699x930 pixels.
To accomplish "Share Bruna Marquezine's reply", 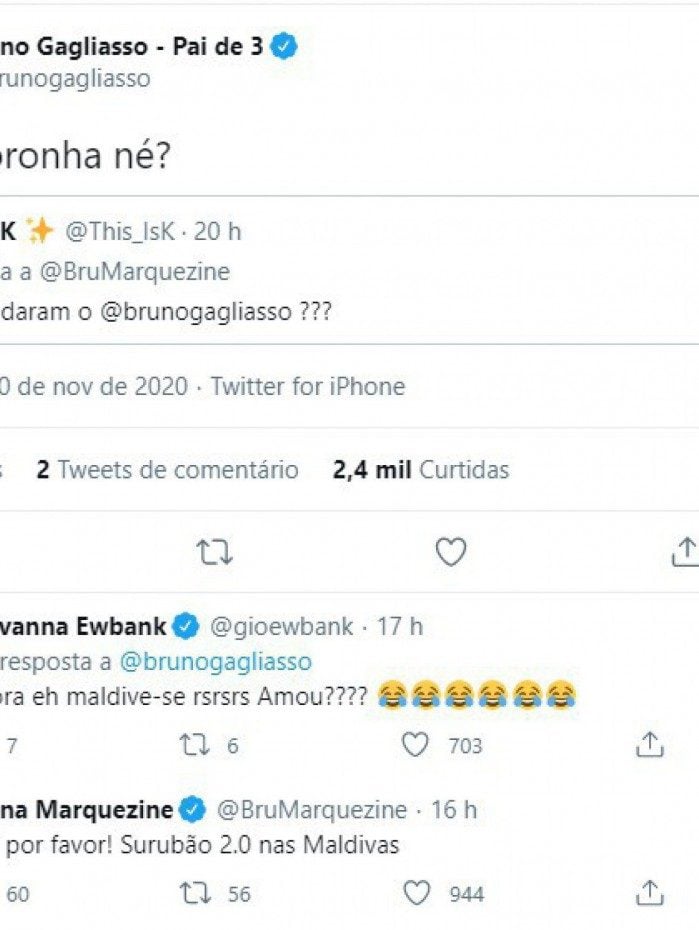I will coord(650,893).
